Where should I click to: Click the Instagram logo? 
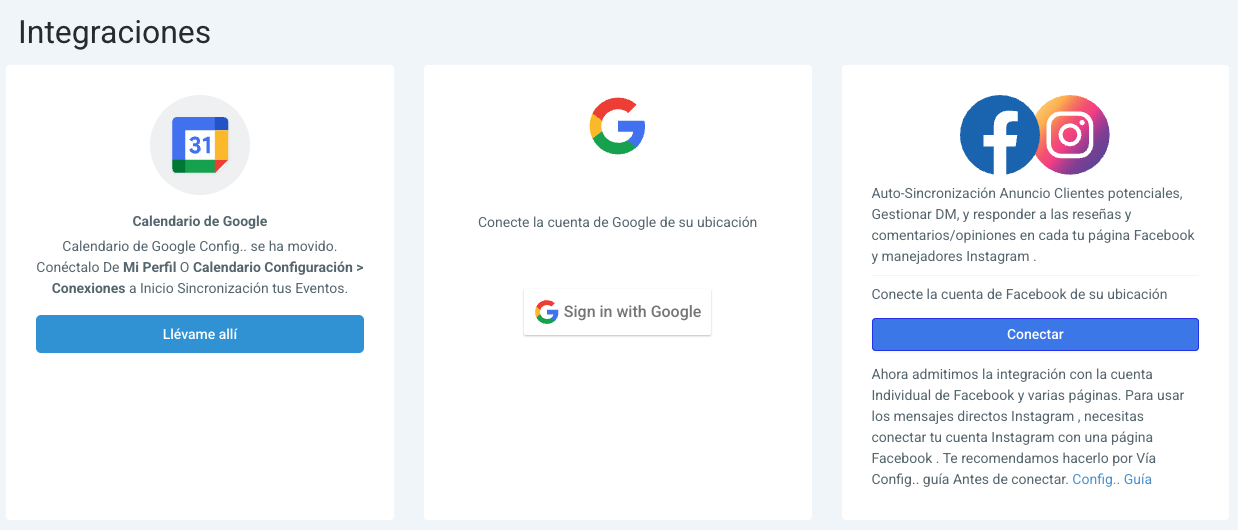(x=1071, y=135)
